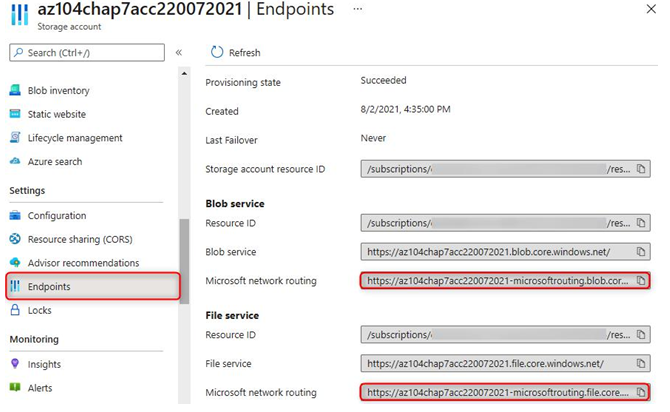
Task: Click the Refresh circular arrow icon
Action: 217,52
